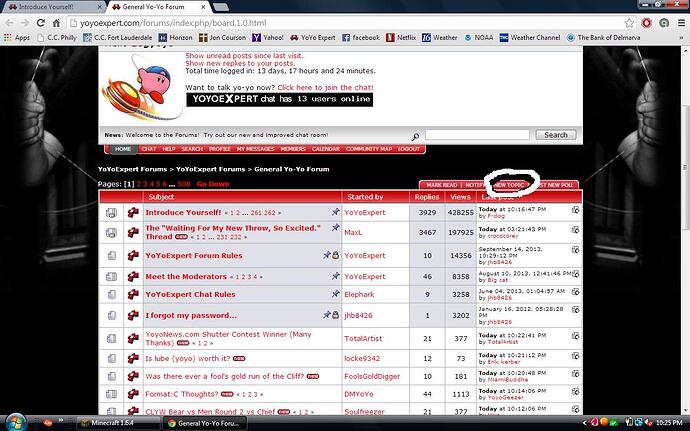Image resolution: width=690 pixels, height=431 pixels.
Task: Click here to join the chat link
Action: tap(325, 87)
